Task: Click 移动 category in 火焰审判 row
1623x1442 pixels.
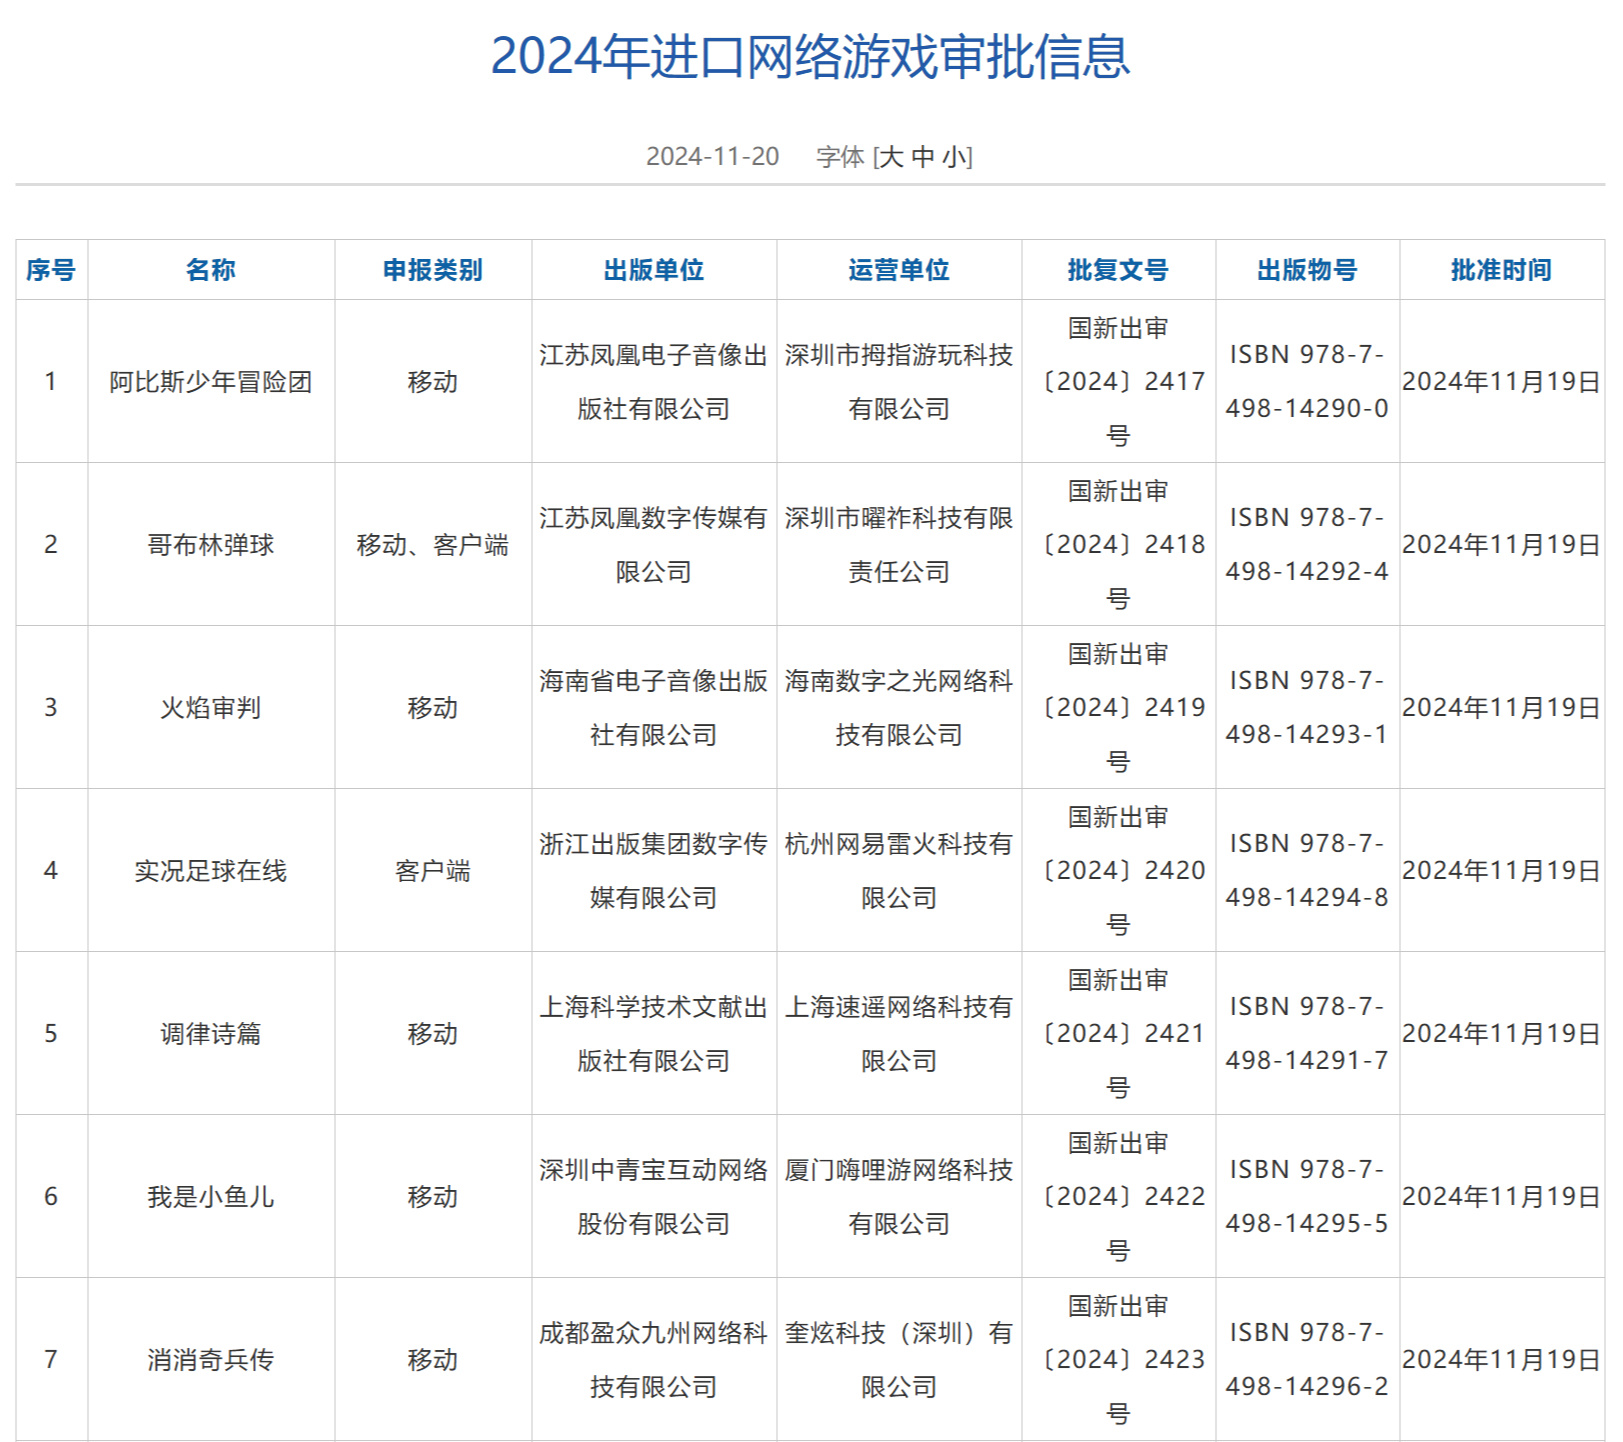Action: pos(433,708)
